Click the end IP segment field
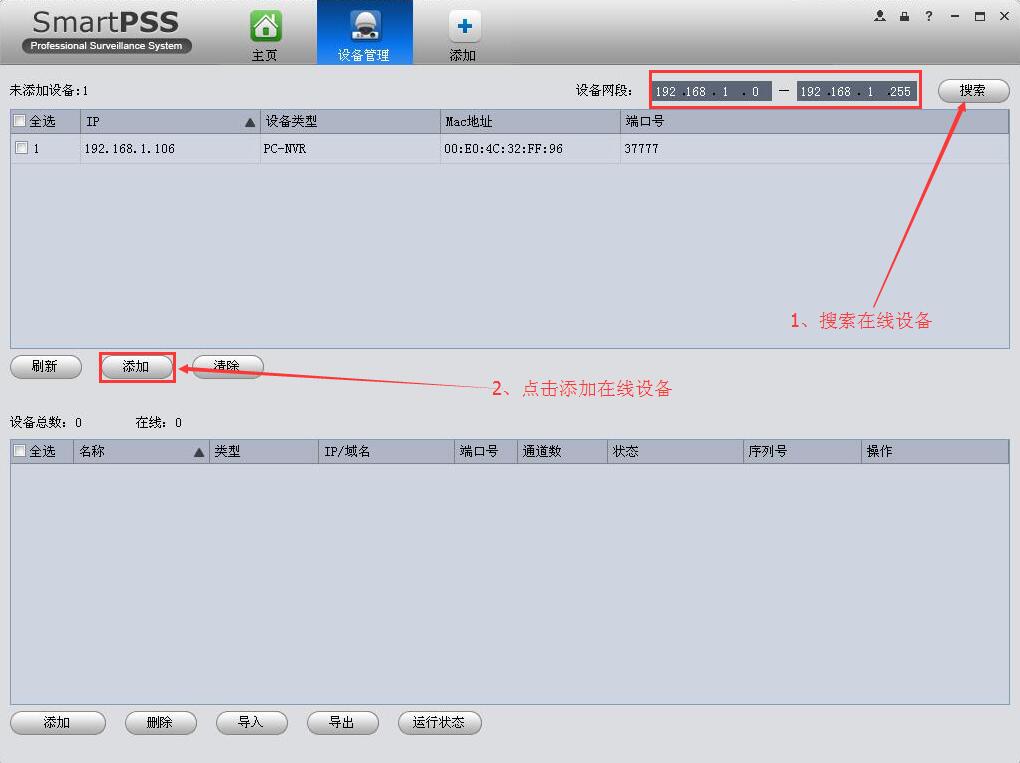Image resolution: width=1020 pixels, height=763 pixels. click(856, 91)
